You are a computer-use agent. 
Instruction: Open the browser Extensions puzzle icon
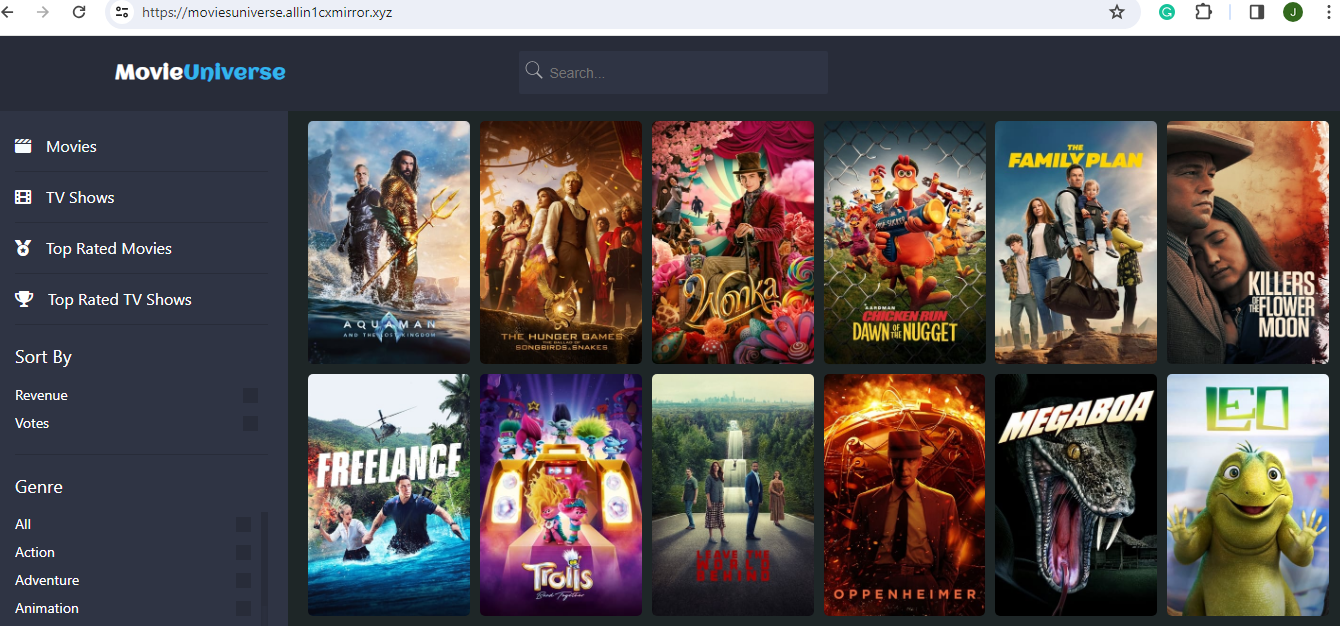point(1204,12)
